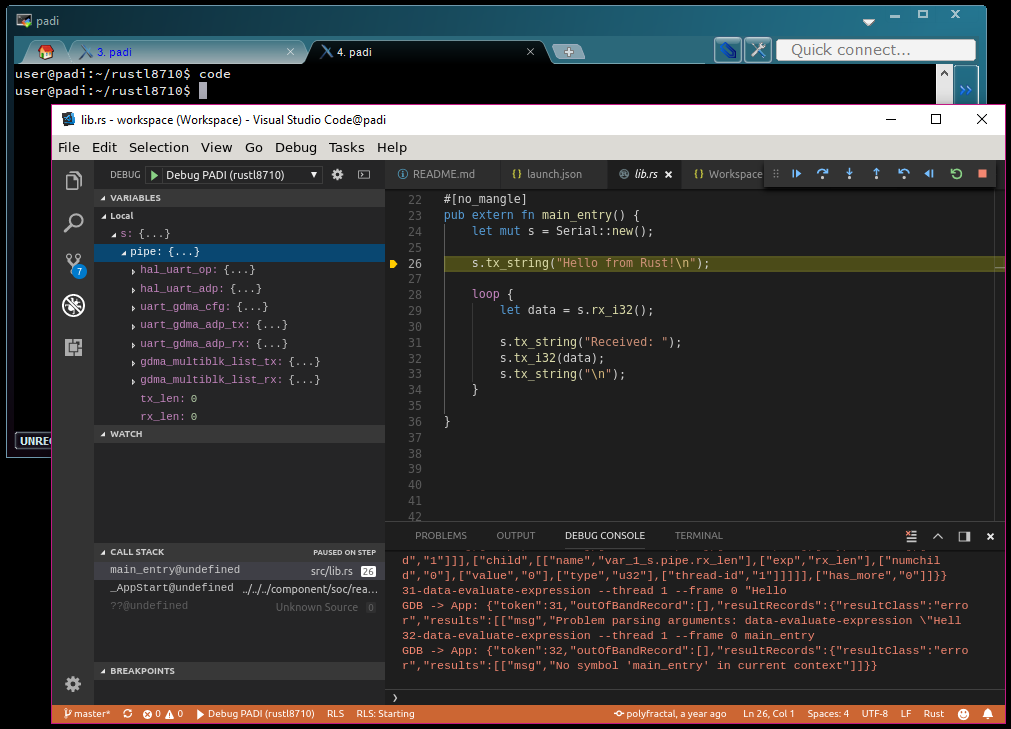Close the bottom panel

click(x=990, y=536)
